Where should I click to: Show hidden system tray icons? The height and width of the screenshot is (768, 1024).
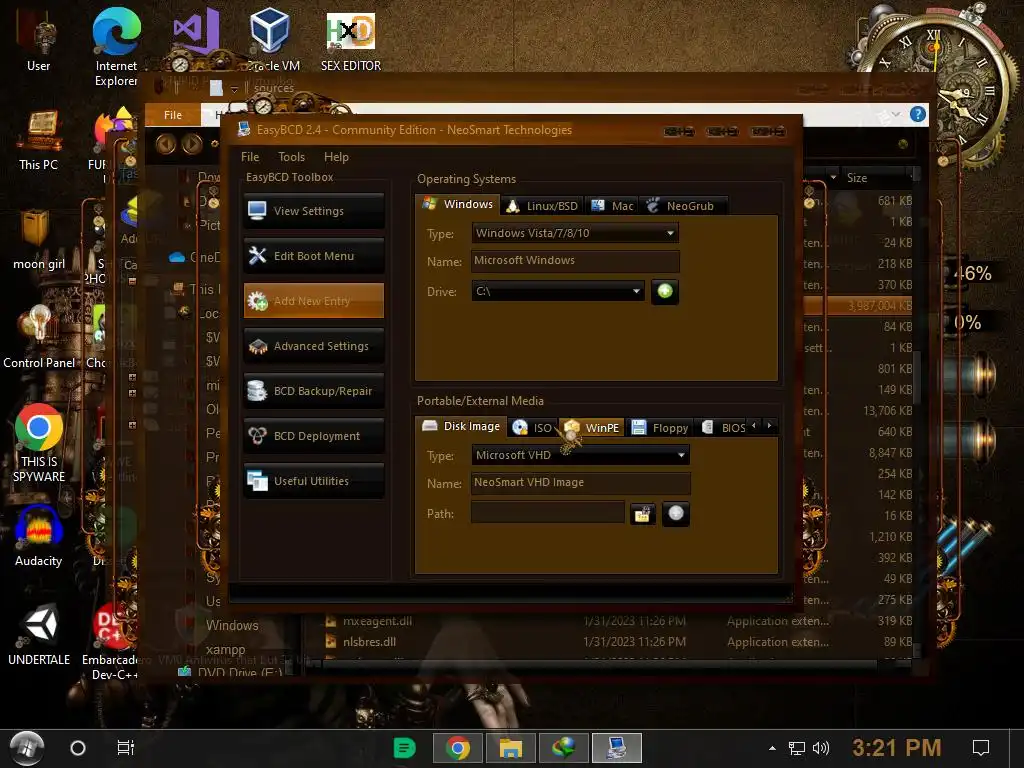tap(773, 748)
